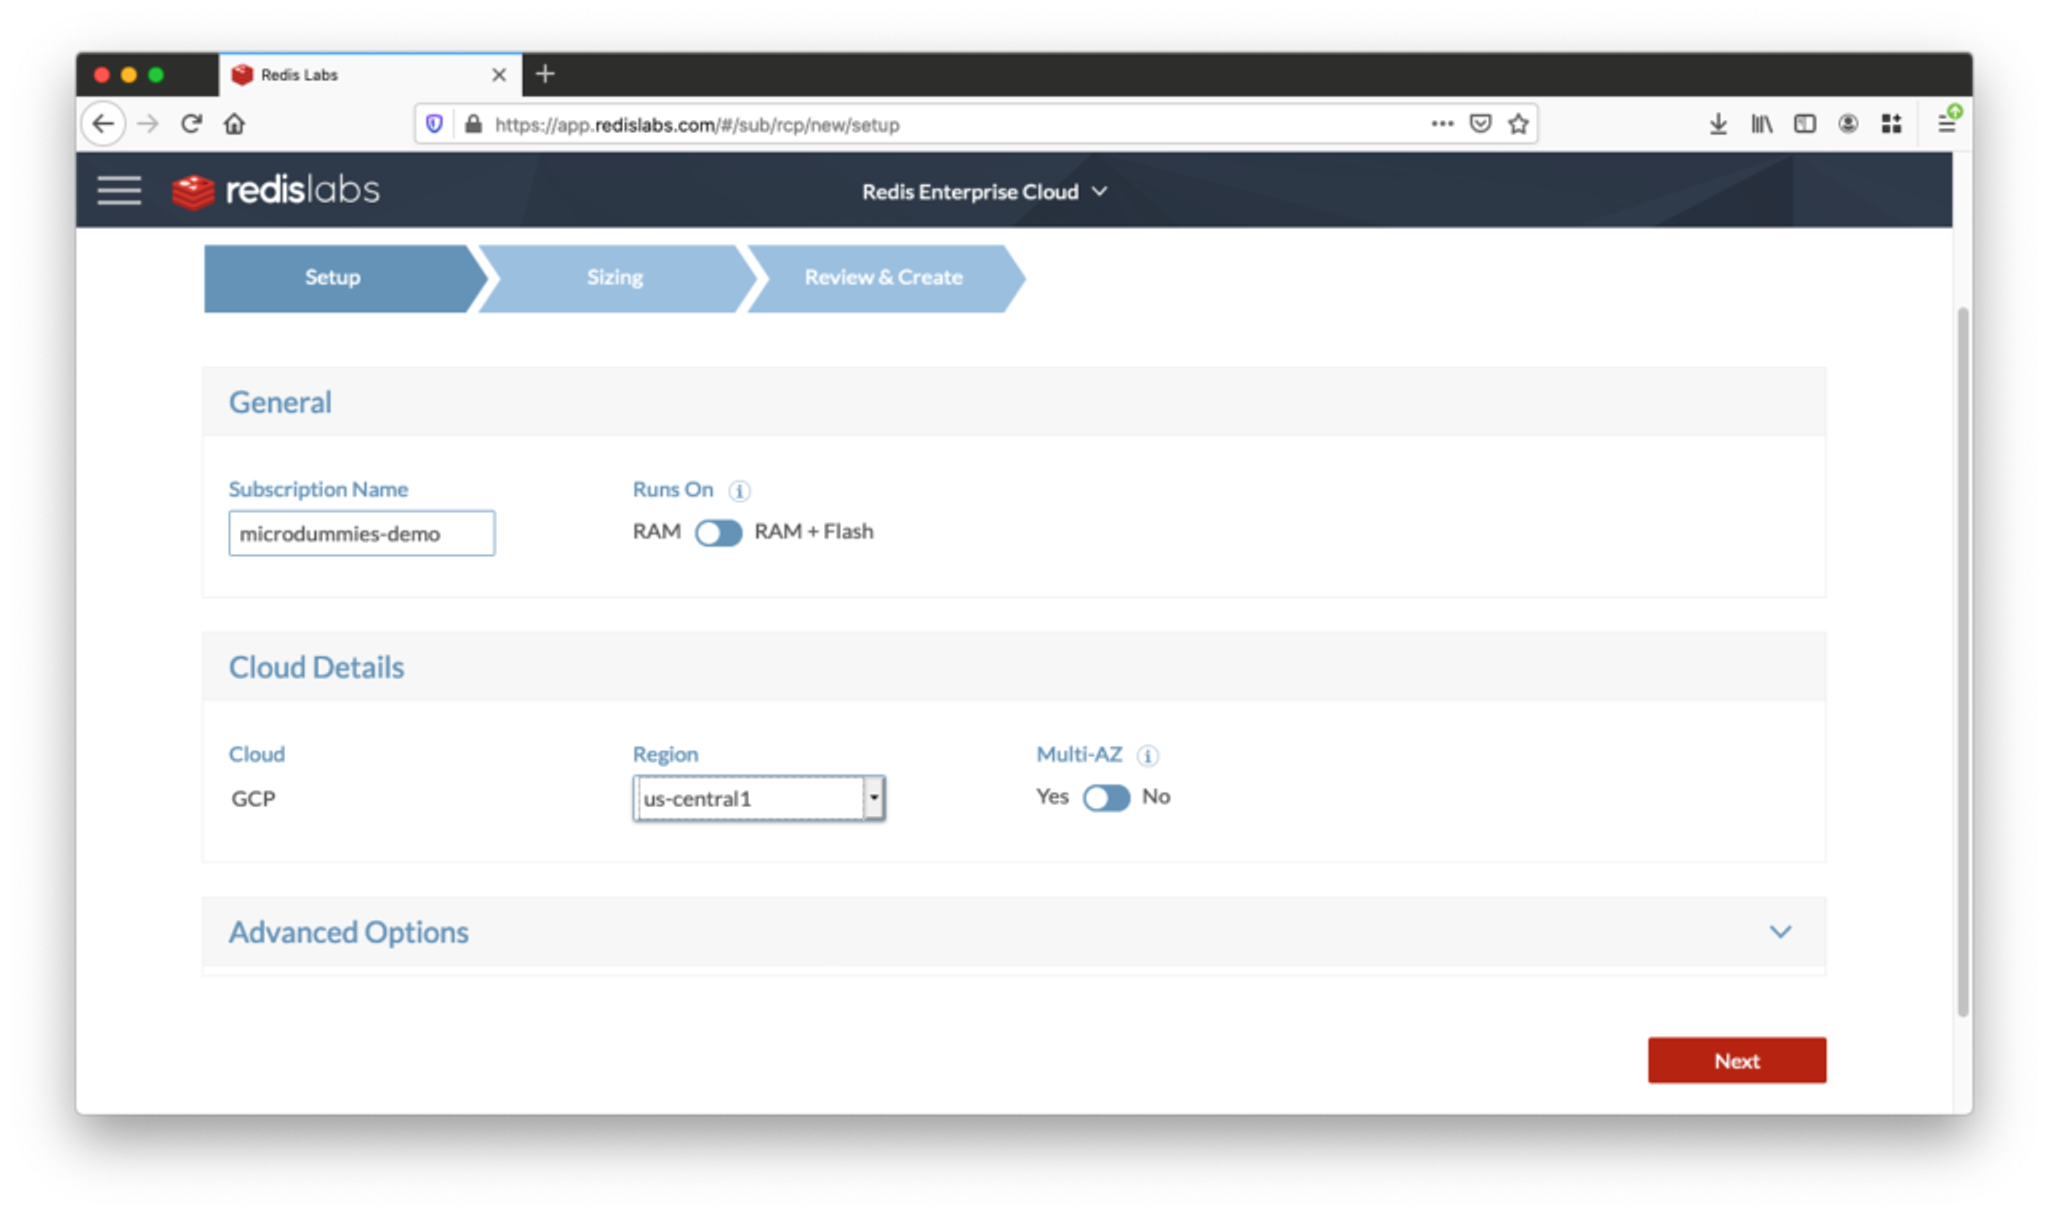The width and height of the screenshot is (2048, 1214).
Task: Expand the Advanced Options section
Action: point(1780,932)
